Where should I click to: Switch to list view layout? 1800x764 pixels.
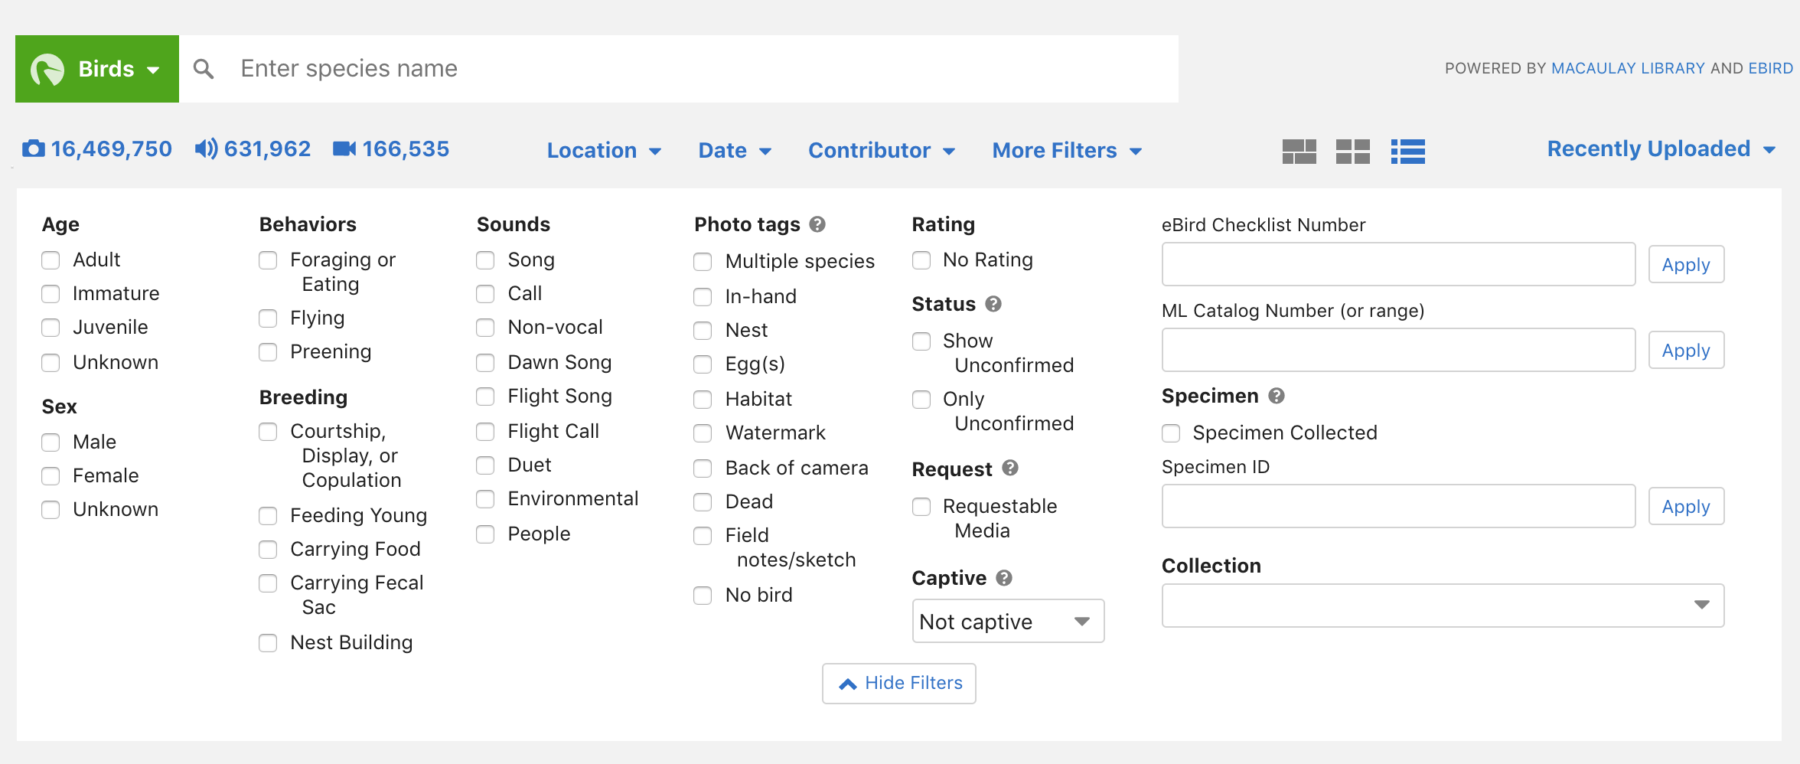[x=1407, y=151]
